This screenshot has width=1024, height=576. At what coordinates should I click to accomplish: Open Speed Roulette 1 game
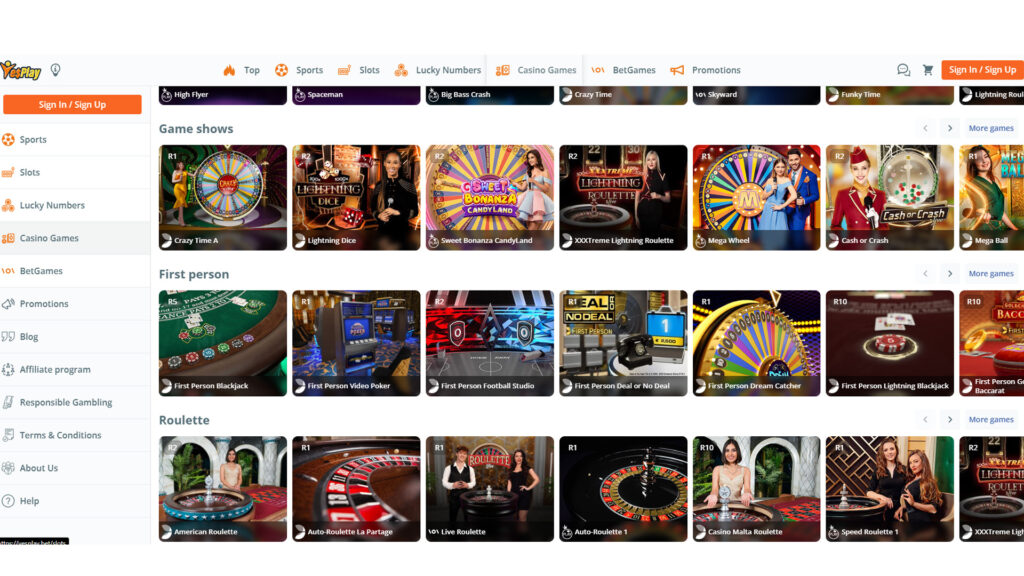coord(890,488)
